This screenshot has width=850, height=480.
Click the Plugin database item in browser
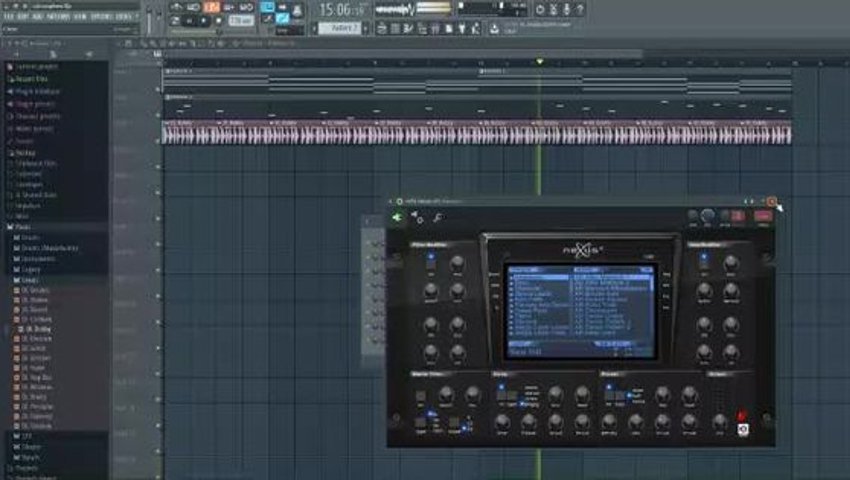[37, 92]
